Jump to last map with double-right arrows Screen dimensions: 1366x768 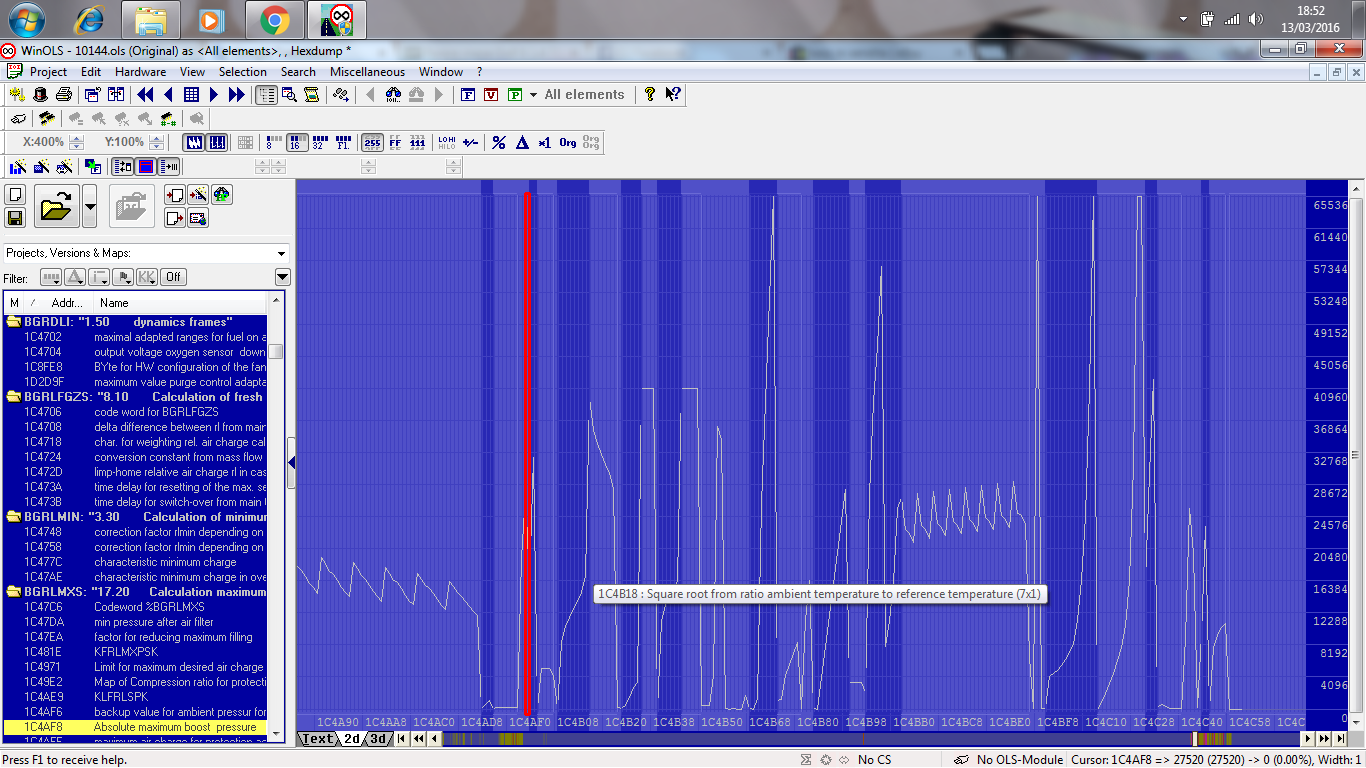coord(237,94)
